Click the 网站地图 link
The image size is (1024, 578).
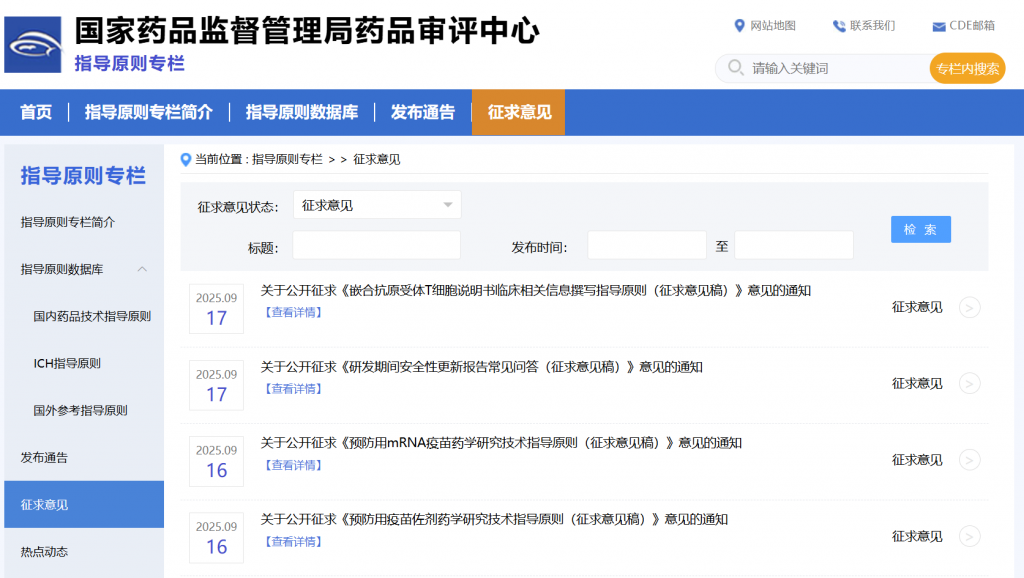773,25
